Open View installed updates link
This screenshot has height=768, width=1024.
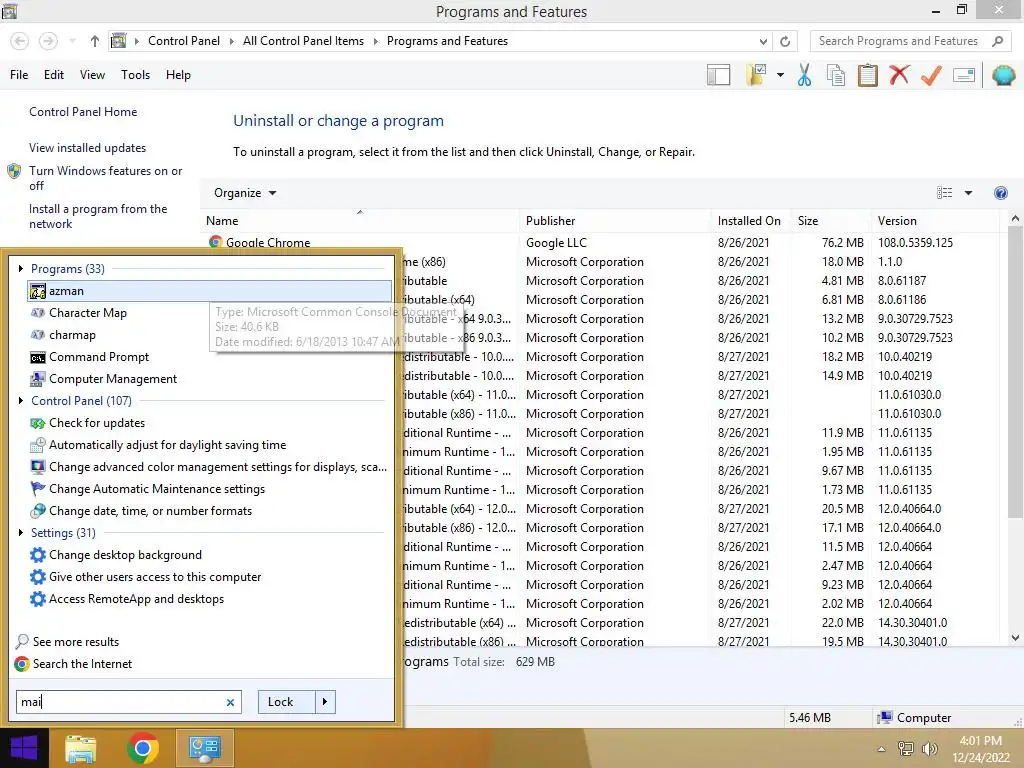(88, 148)
